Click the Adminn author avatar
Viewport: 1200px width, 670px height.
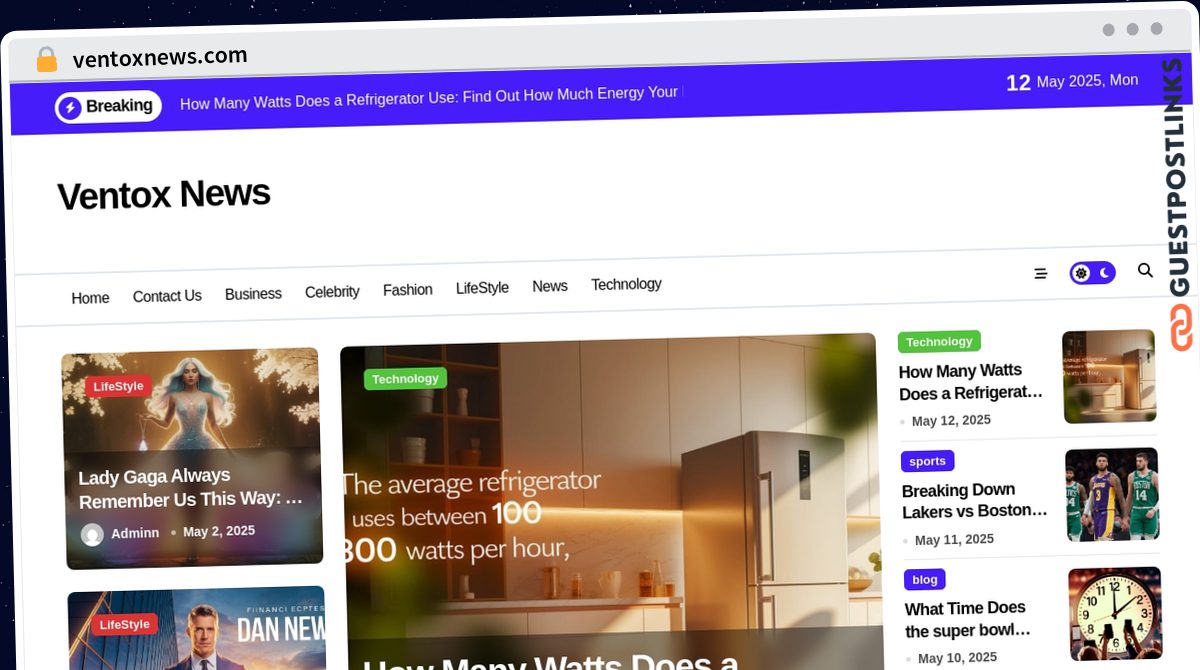(x=92, y=534)
